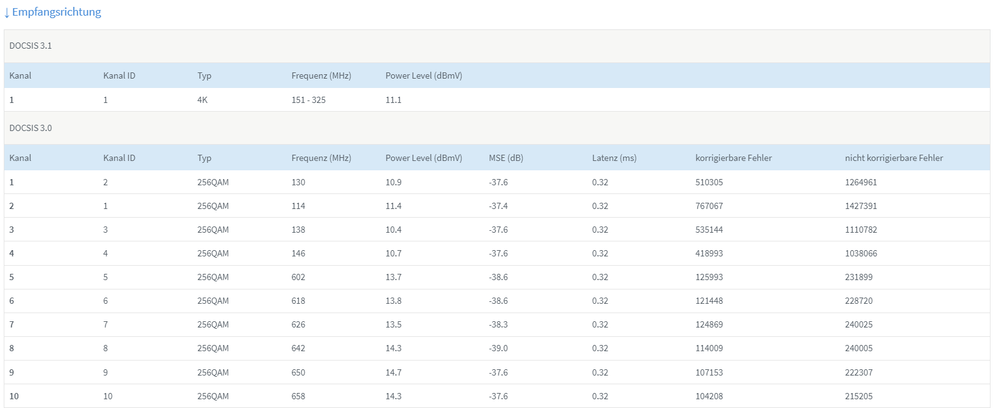
Task: Click frequency value 658
Action: click(x=298, y=397)
